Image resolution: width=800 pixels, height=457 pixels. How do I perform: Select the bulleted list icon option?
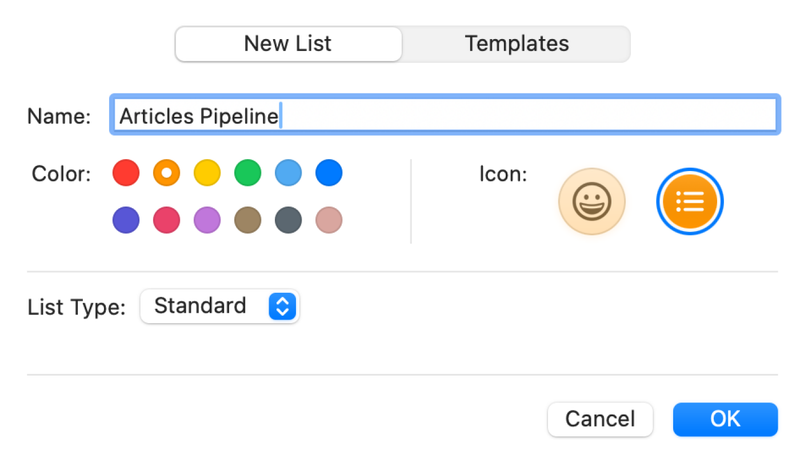coord(690,201)
